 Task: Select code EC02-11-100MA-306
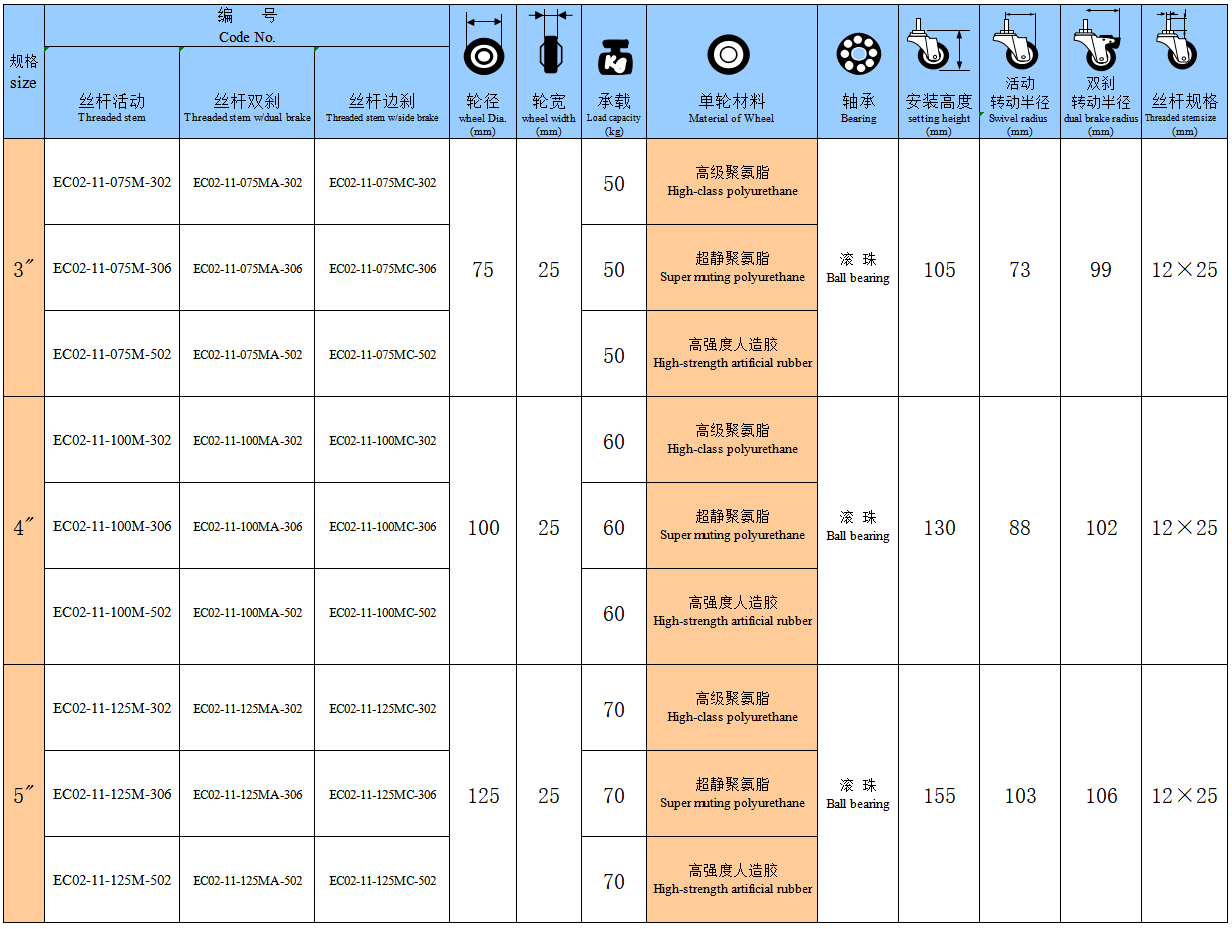pyautogui.click(x=247, y=527)
